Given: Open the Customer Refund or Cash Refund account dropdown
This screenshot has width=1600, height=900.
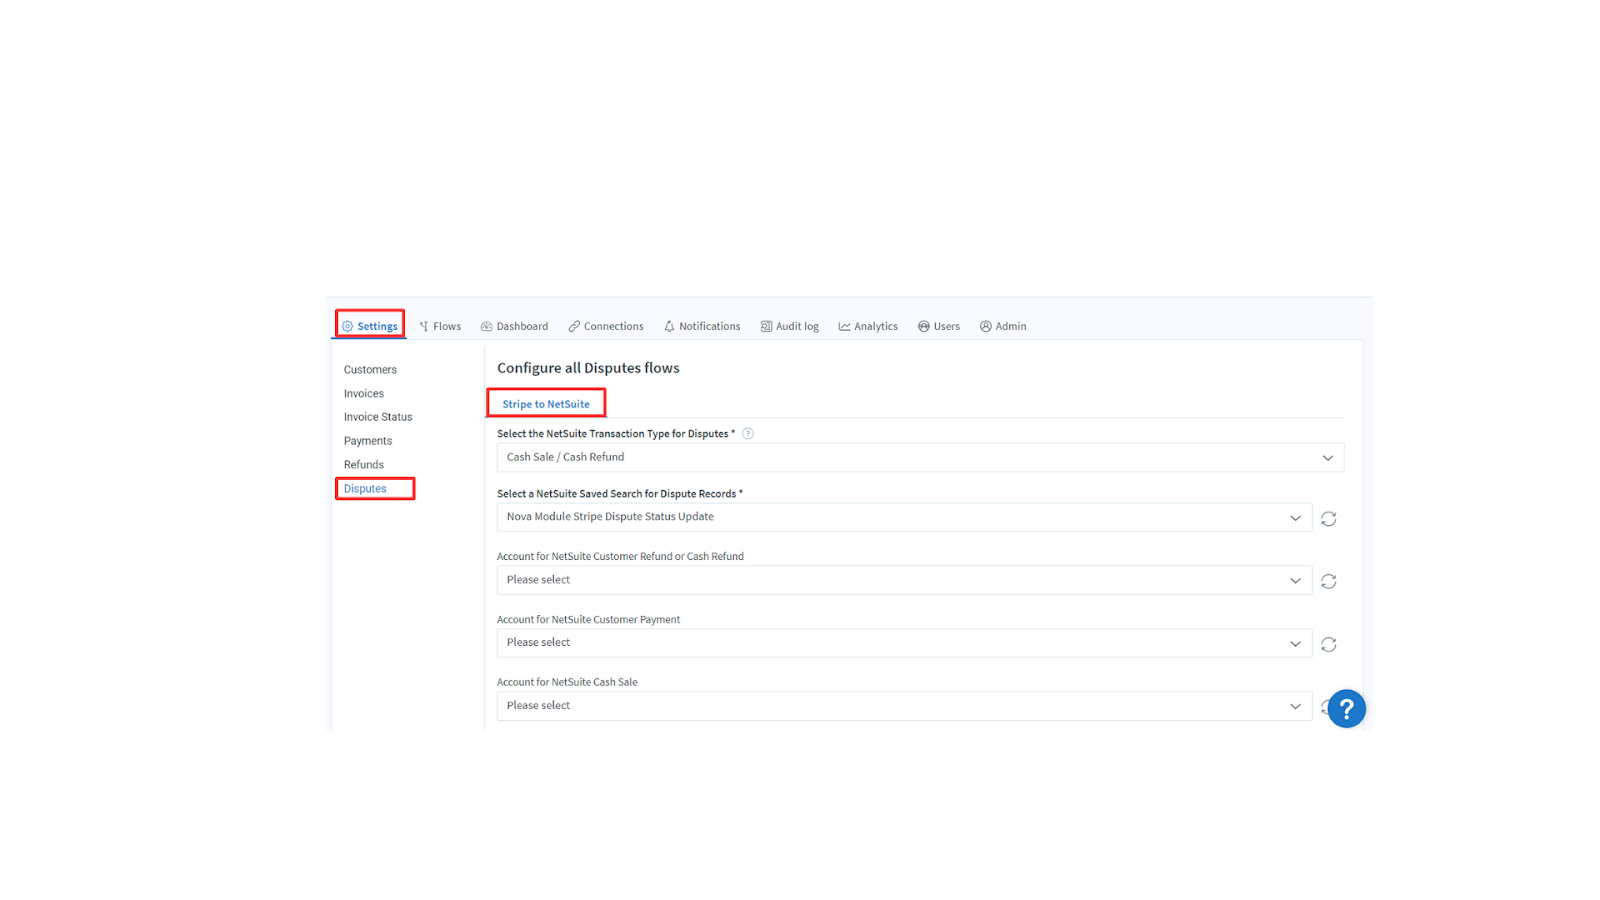Looking at the screenshot, I should click(904, 580).
